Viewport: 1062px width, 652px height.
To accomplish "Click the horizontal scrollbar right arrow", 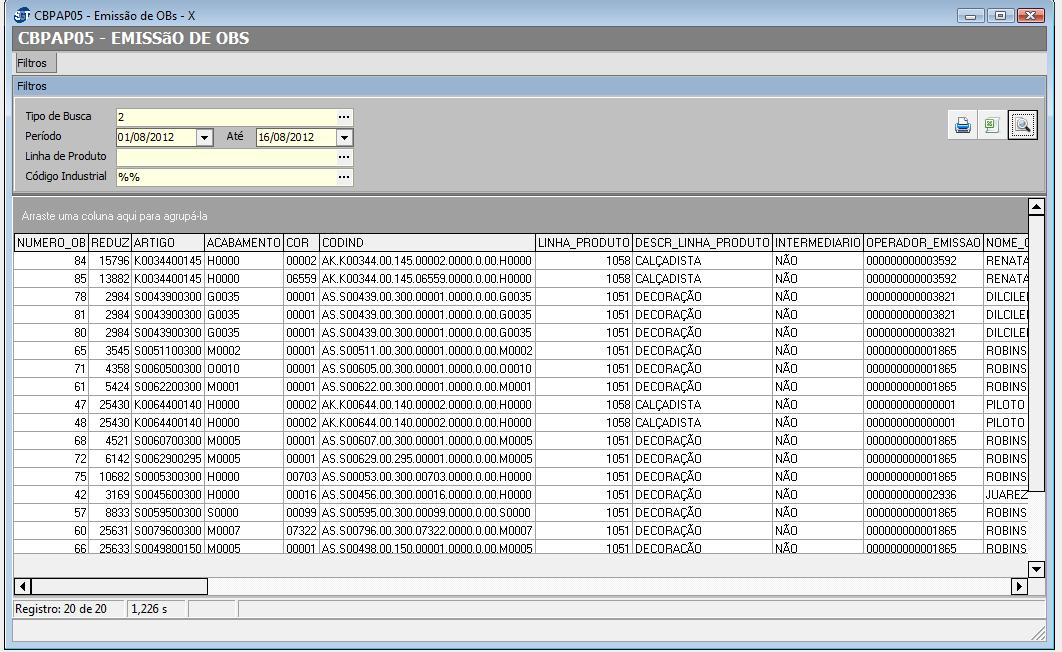I will pos(1020,586).
